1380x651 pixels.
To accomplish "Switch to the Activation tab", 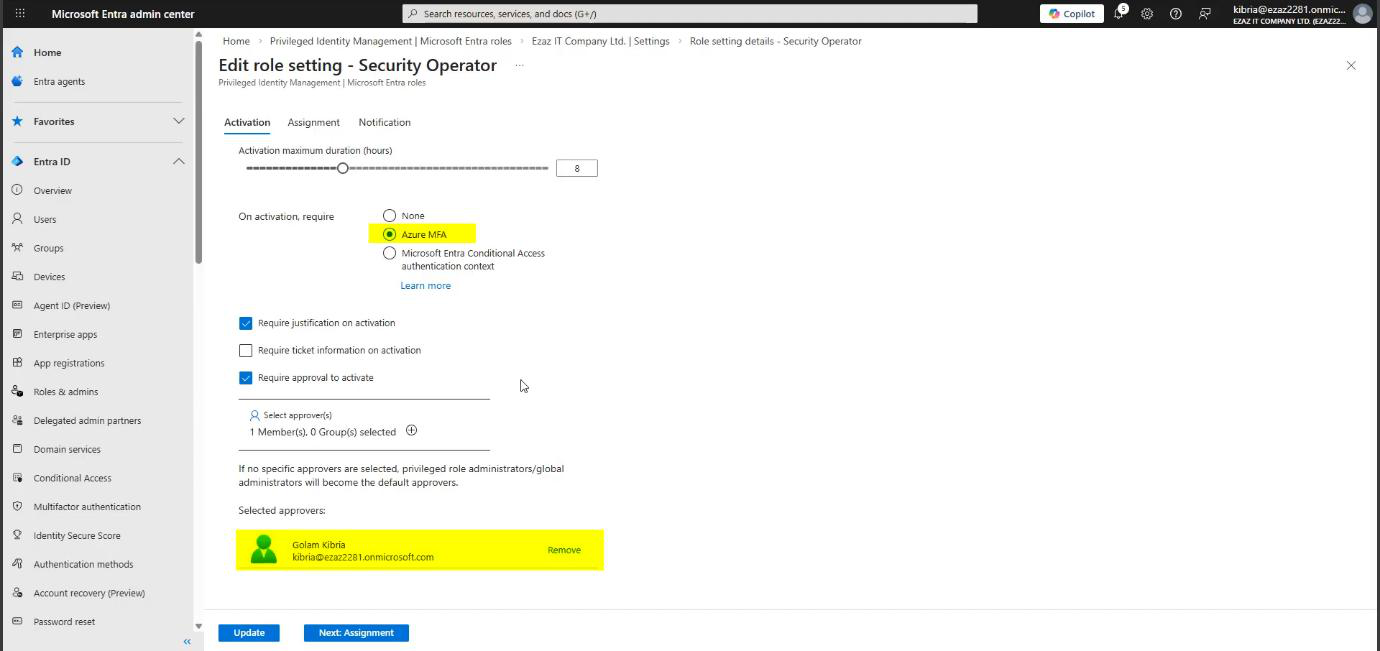I will [x=247, y=122].
